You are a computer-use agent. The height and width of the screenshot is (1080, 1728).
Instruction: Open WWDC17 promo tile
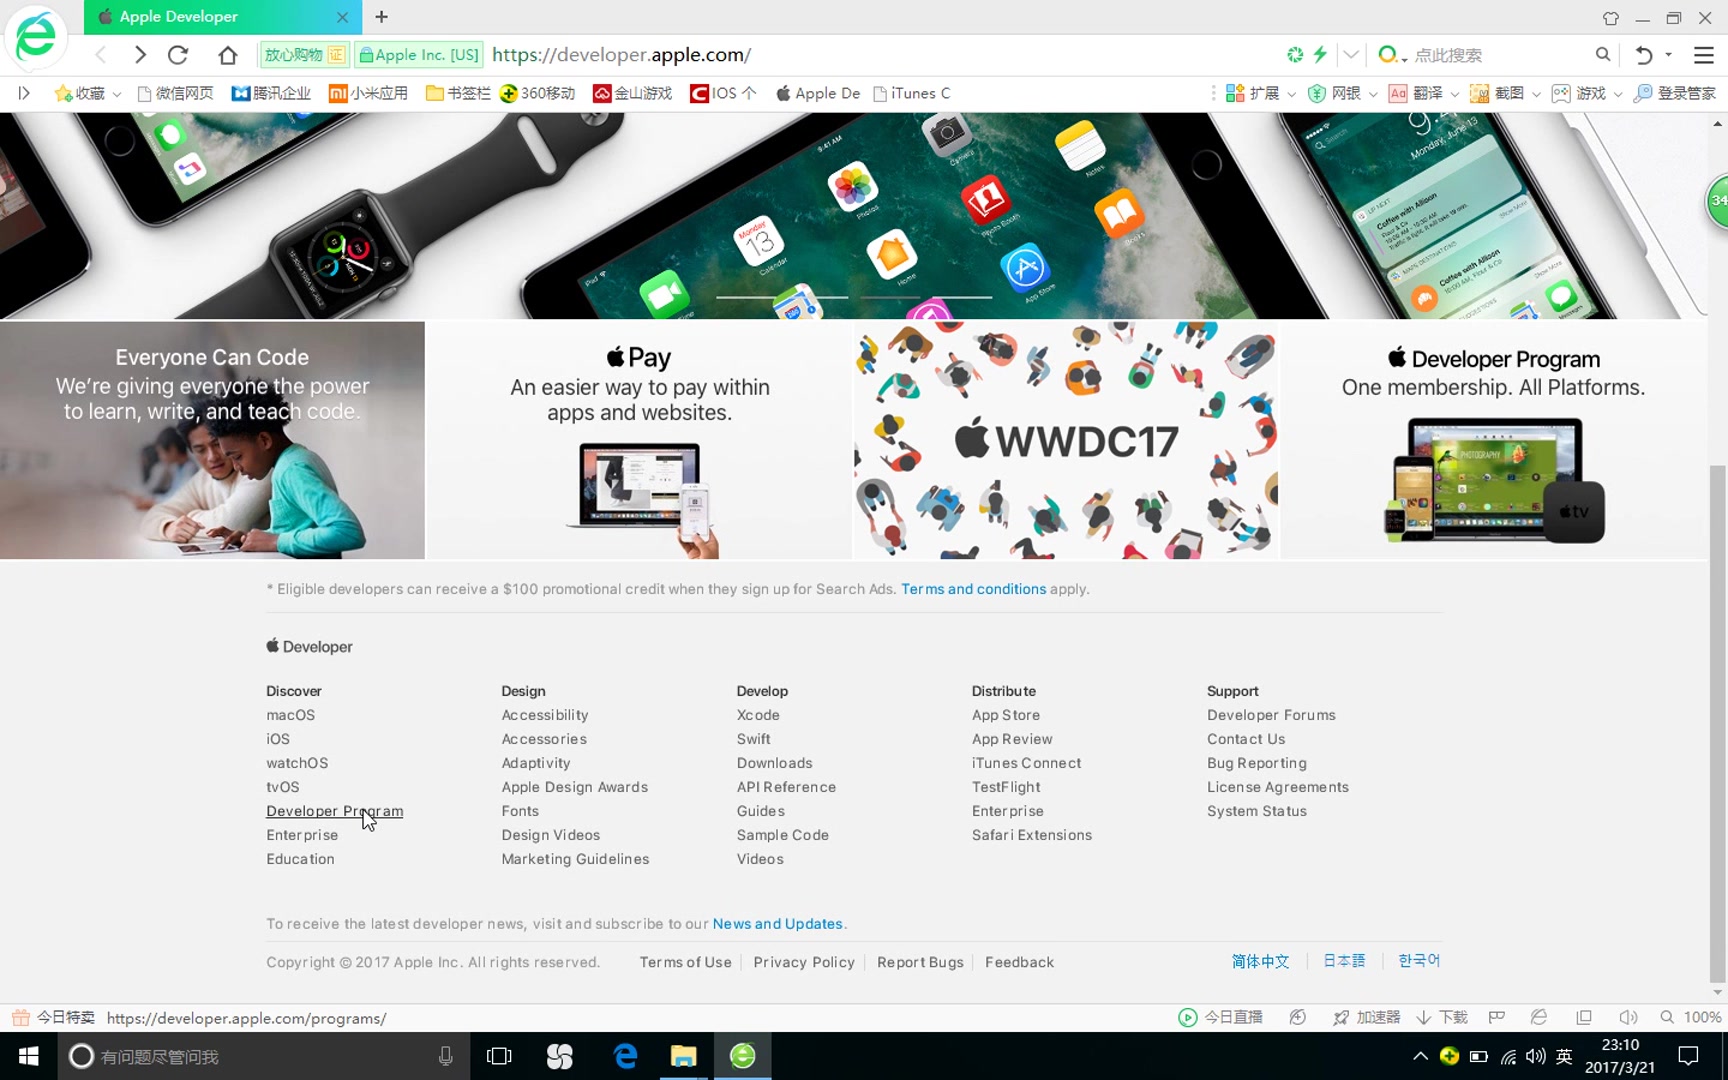pyautogui.click(x=1066, y=440)
